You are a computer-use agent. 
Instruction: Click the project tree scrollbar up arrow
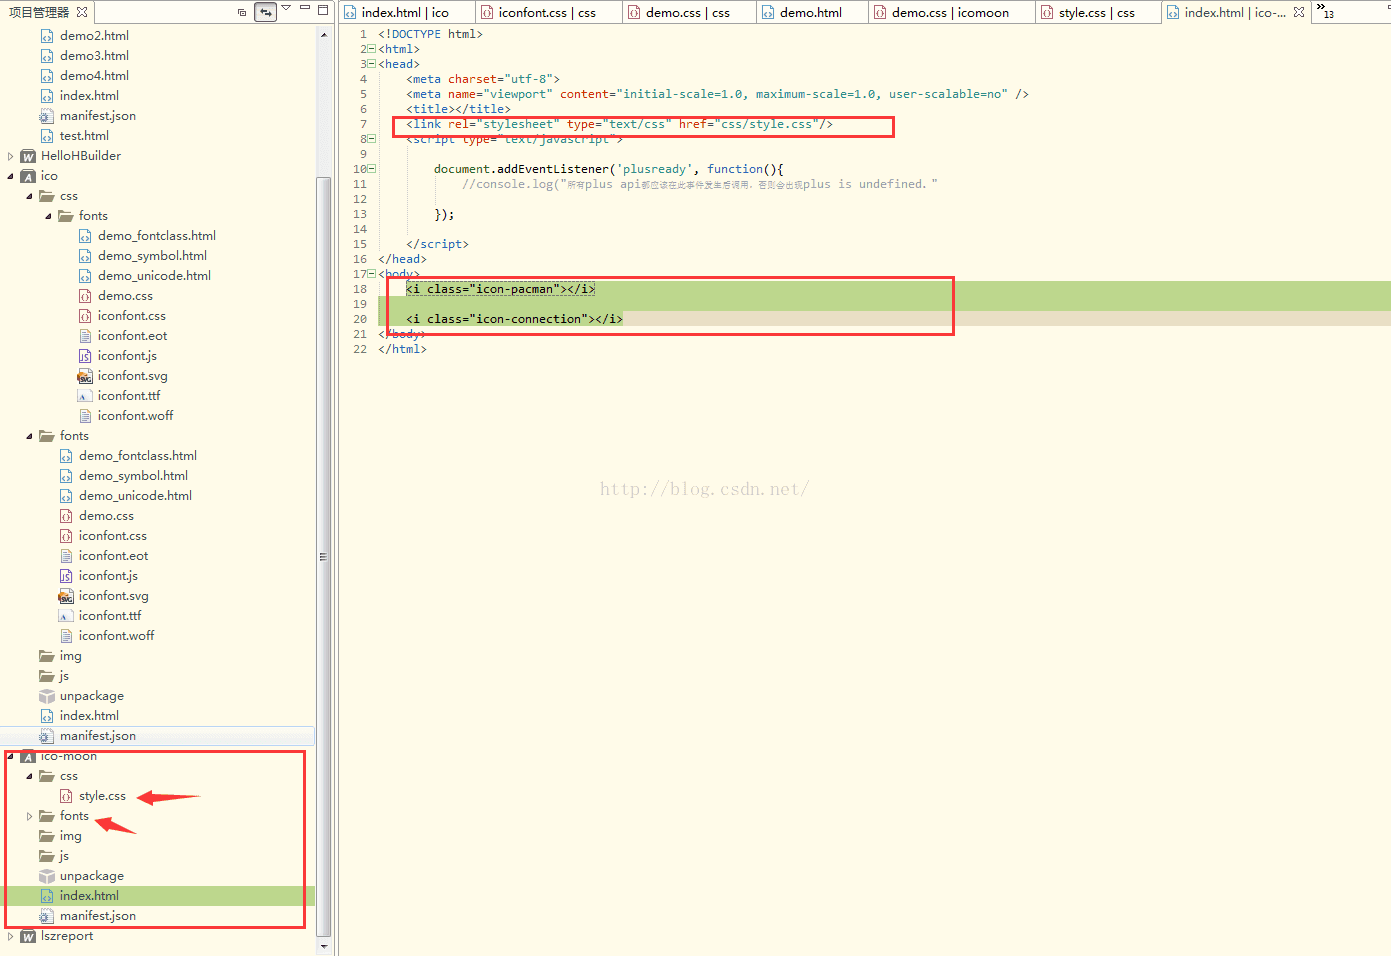(x=323, y=35)
